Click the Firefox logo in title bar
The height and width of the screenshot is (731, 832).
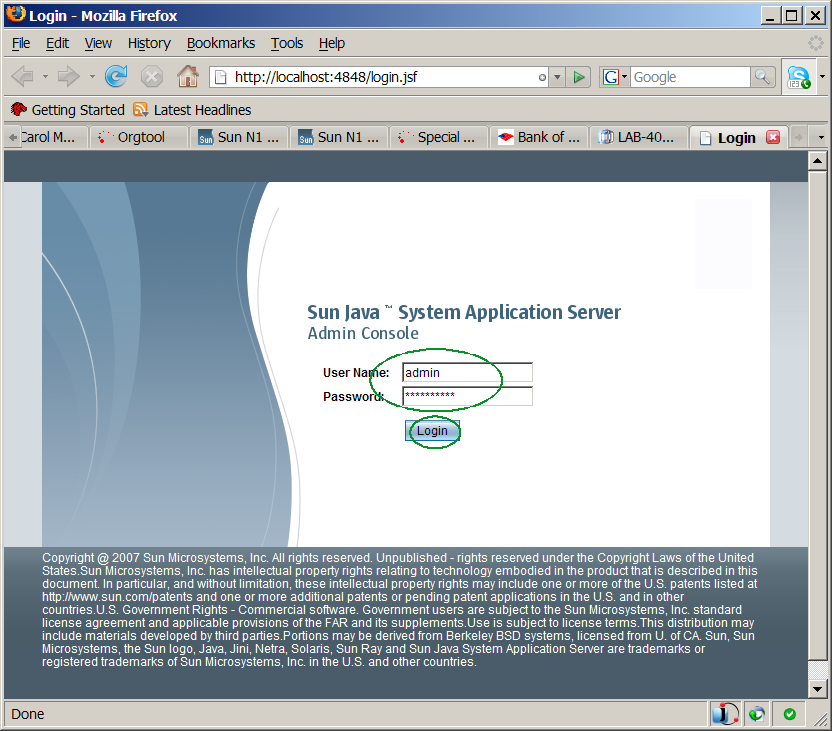16,14
